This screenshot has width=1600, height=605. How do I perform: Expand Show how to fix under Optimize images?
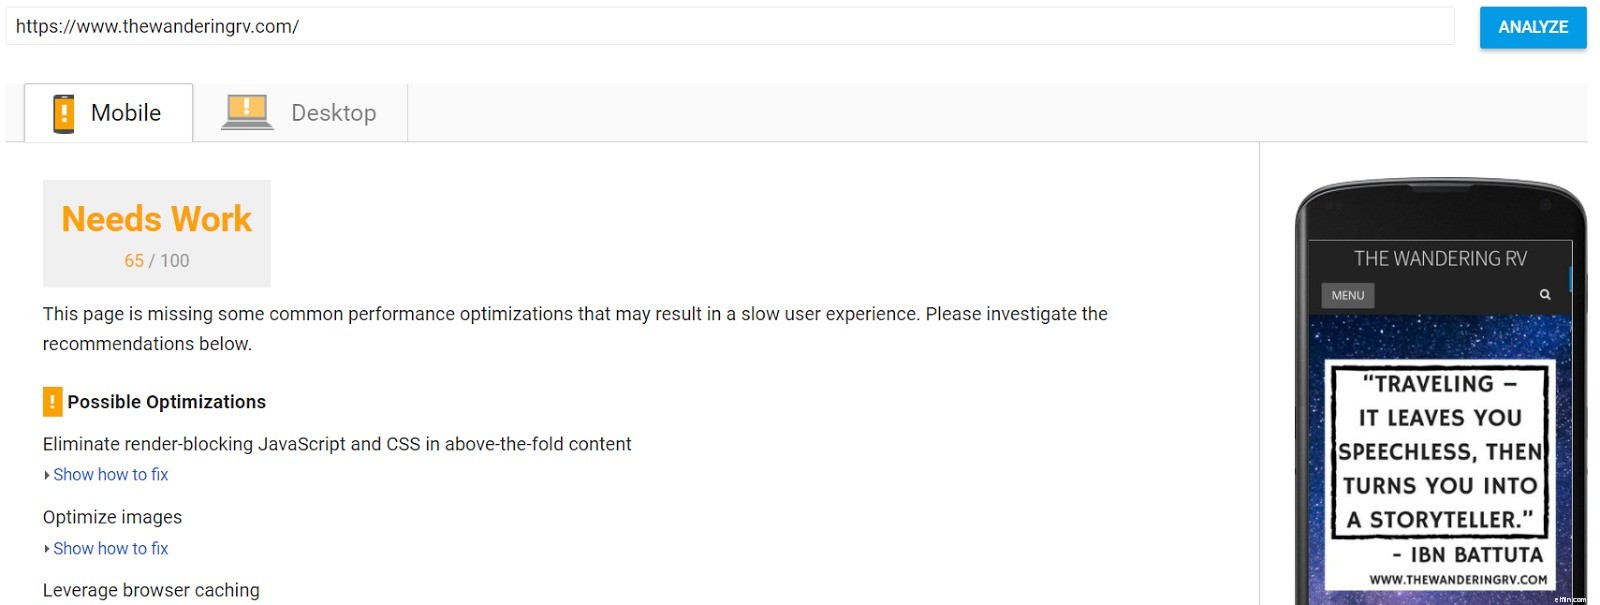pos(110,548)
